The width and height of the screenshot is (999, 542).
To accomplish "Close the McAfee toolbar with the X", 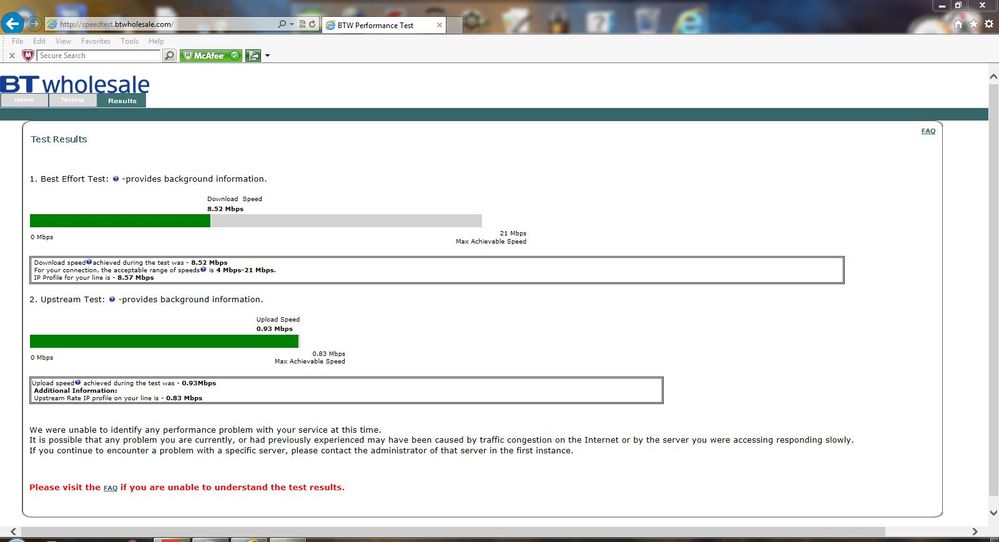I will (x=11, y=56).
